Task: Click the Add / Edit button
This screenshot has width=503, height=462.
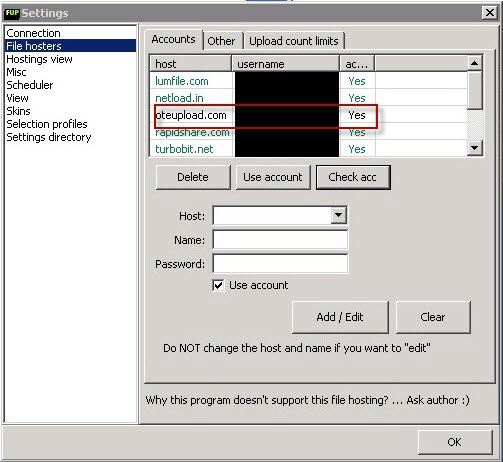Action: coord(340,317)
